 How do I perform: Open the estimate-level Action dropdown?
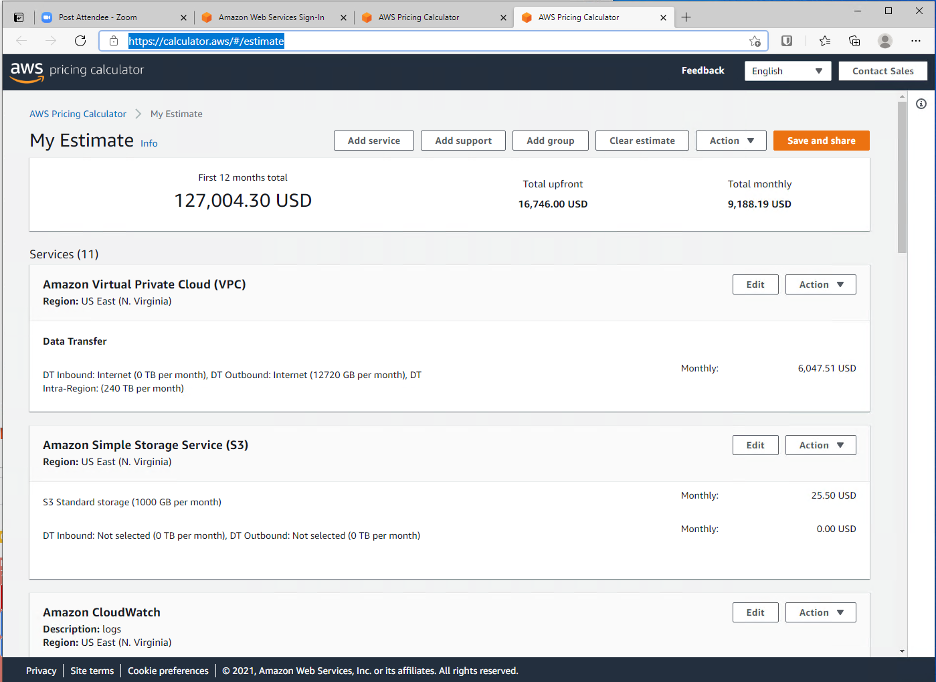coord(731,141)
